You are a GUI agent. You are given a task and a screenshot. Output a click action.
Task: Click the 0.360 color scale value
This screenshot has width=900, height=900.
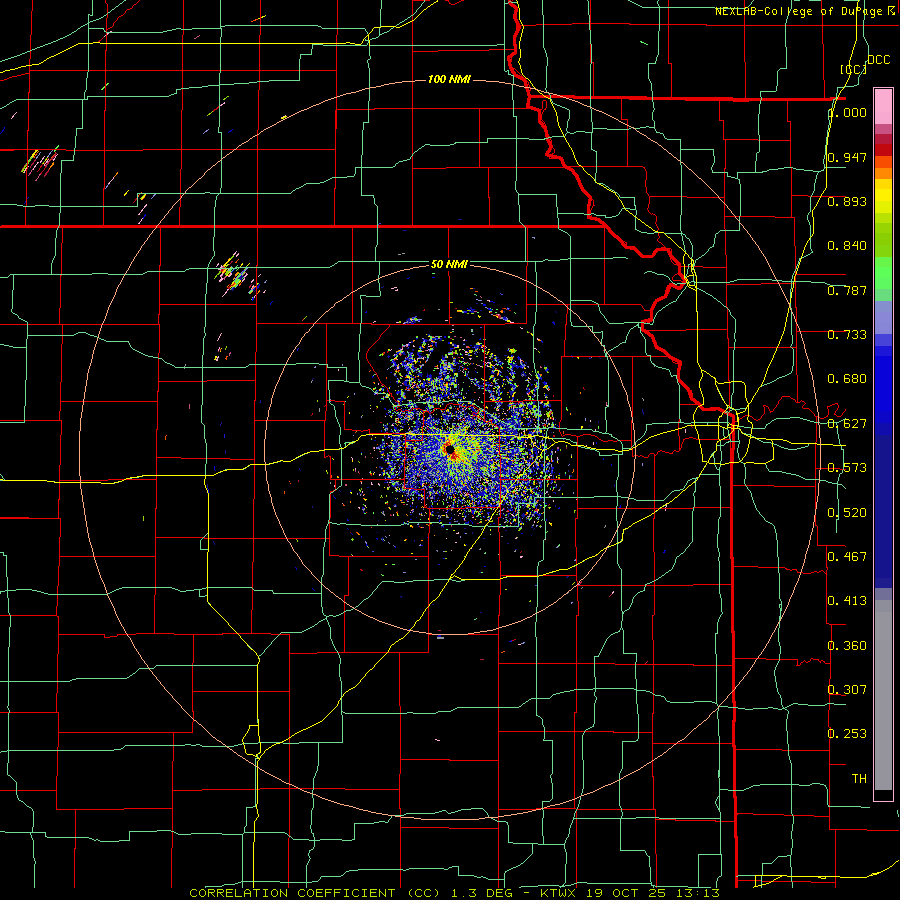(847, 646)
